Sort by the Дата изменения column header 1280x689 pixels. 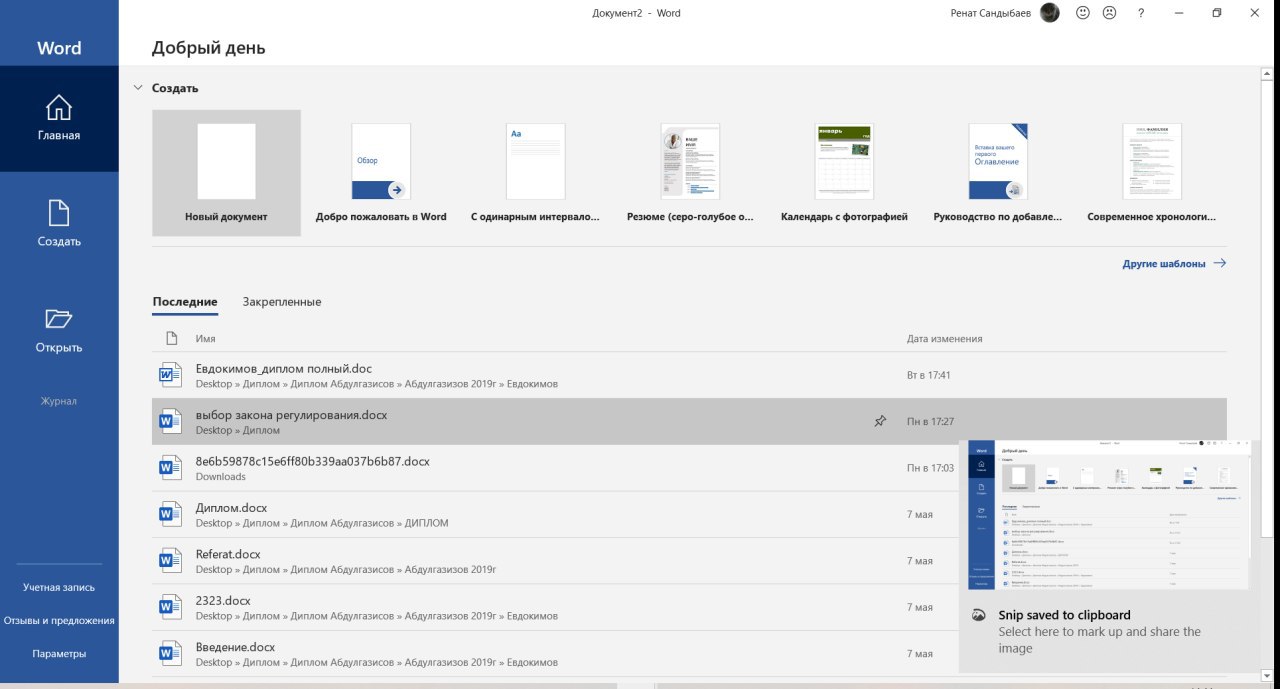(x=944, y=339)
